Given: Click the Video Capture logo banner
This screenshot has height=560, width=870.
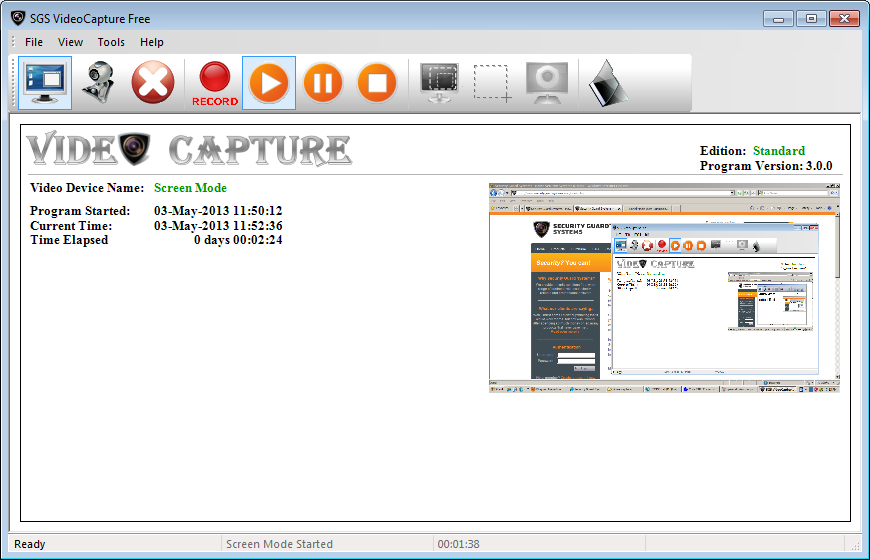Looking at the screenshot, I should pos(189,149).
